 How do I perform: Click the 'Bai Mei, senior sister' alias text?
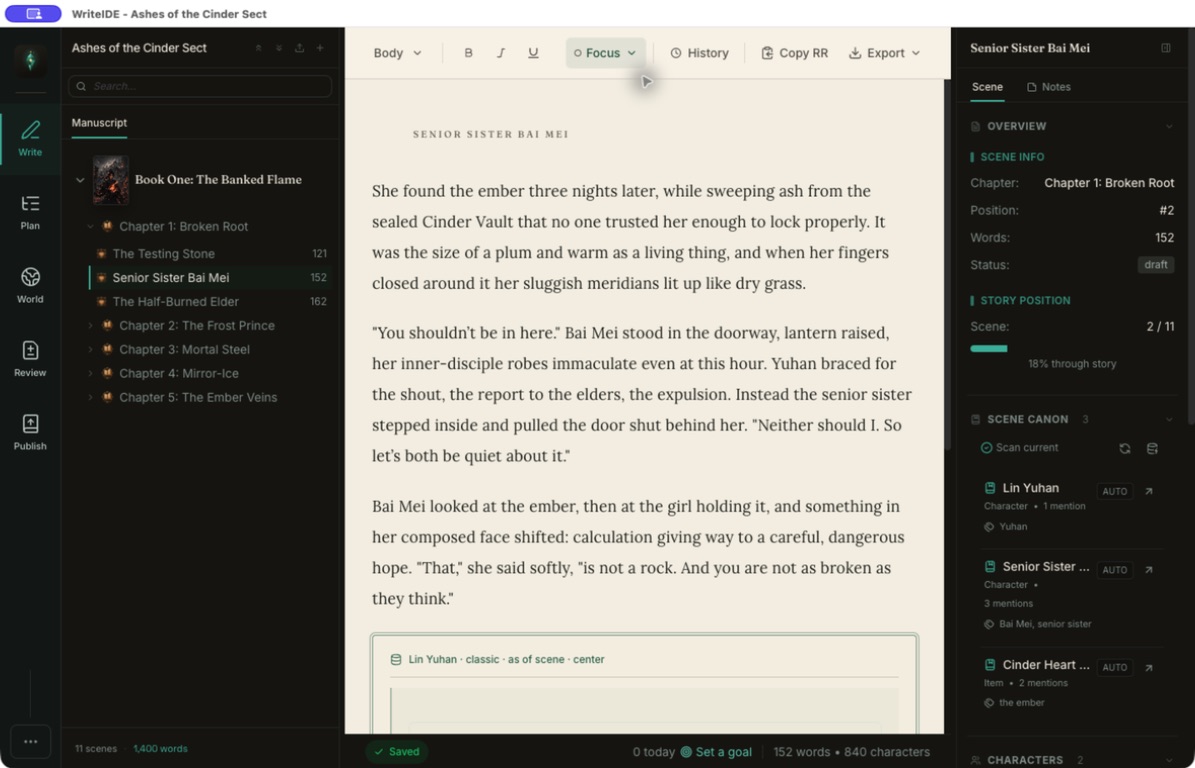point(1045,624)
